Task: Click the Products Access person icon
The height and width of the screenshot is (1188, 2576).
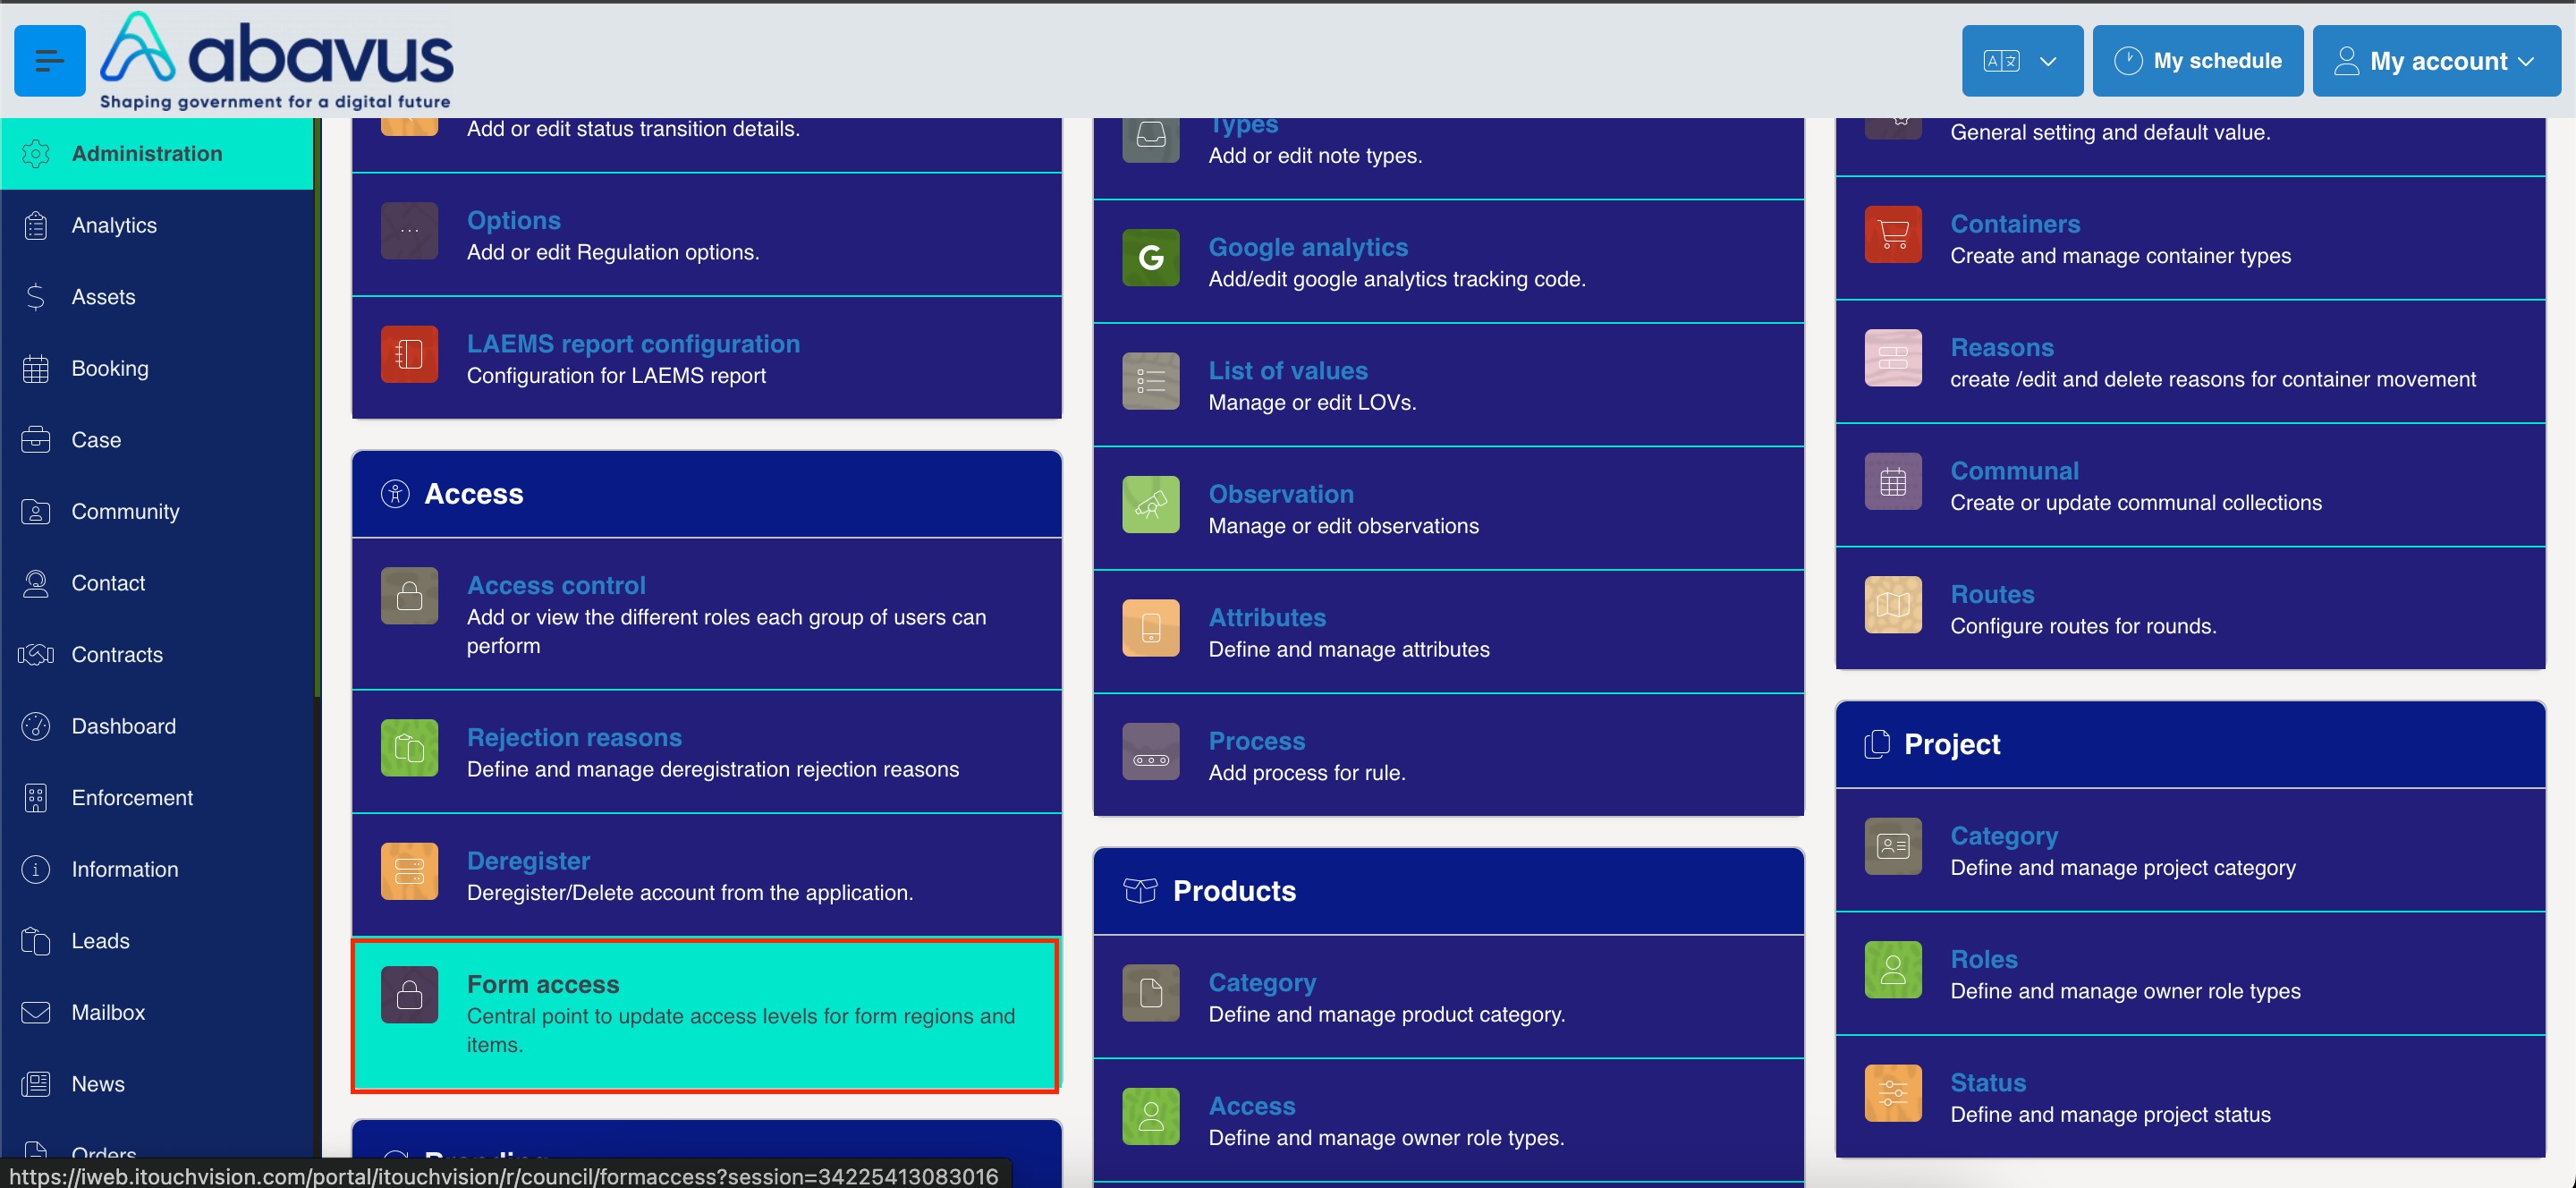Action: click(x=1151, y=1117)
